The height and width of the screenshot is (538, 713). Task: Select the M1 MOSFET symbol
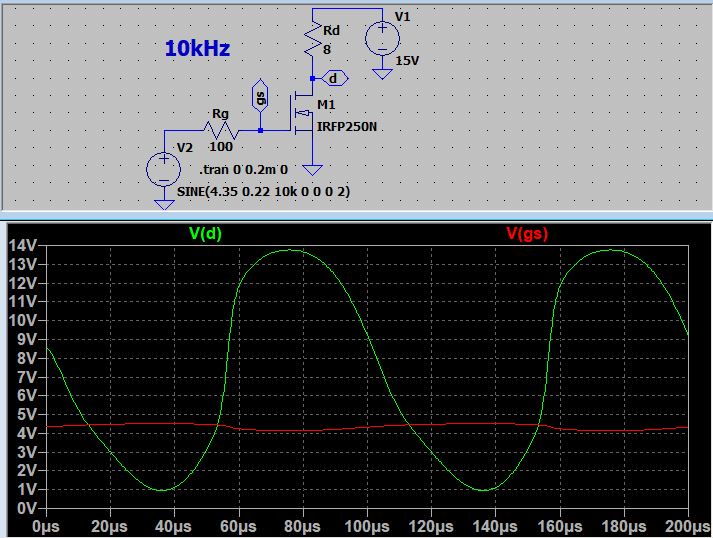click(x=301, y=114)
